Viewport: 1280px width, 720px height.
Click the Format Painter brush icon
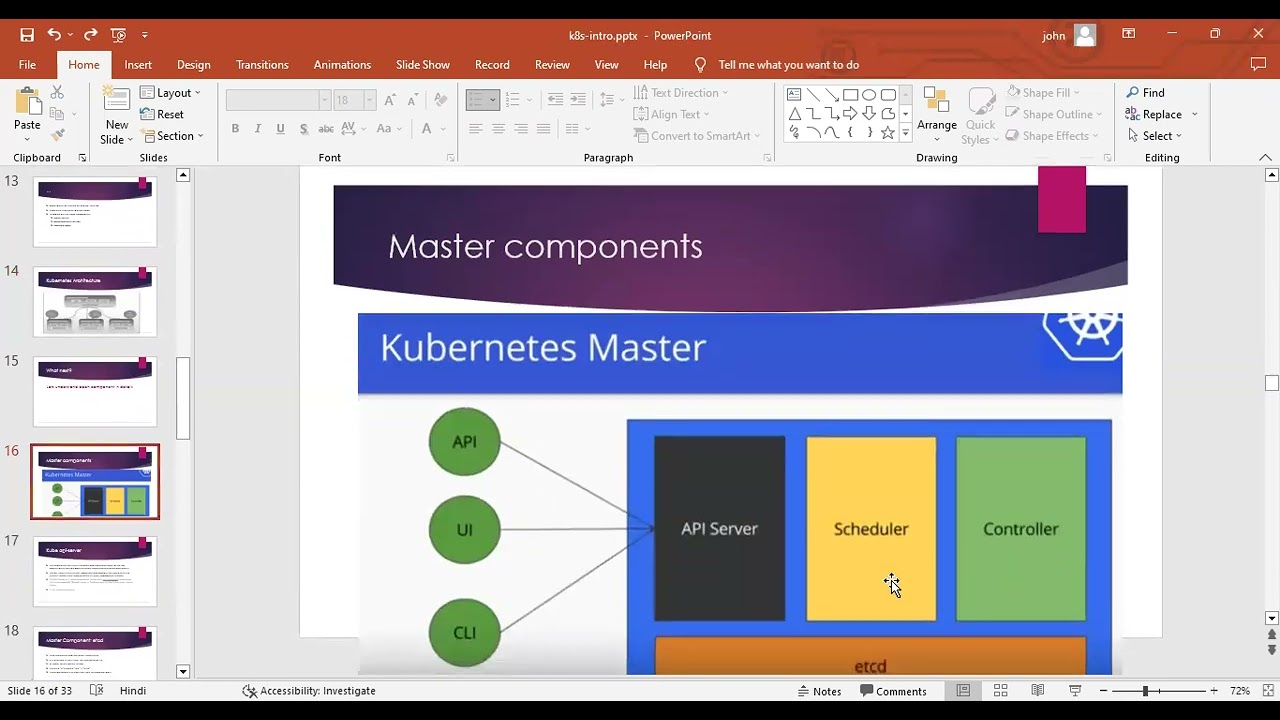57,135
